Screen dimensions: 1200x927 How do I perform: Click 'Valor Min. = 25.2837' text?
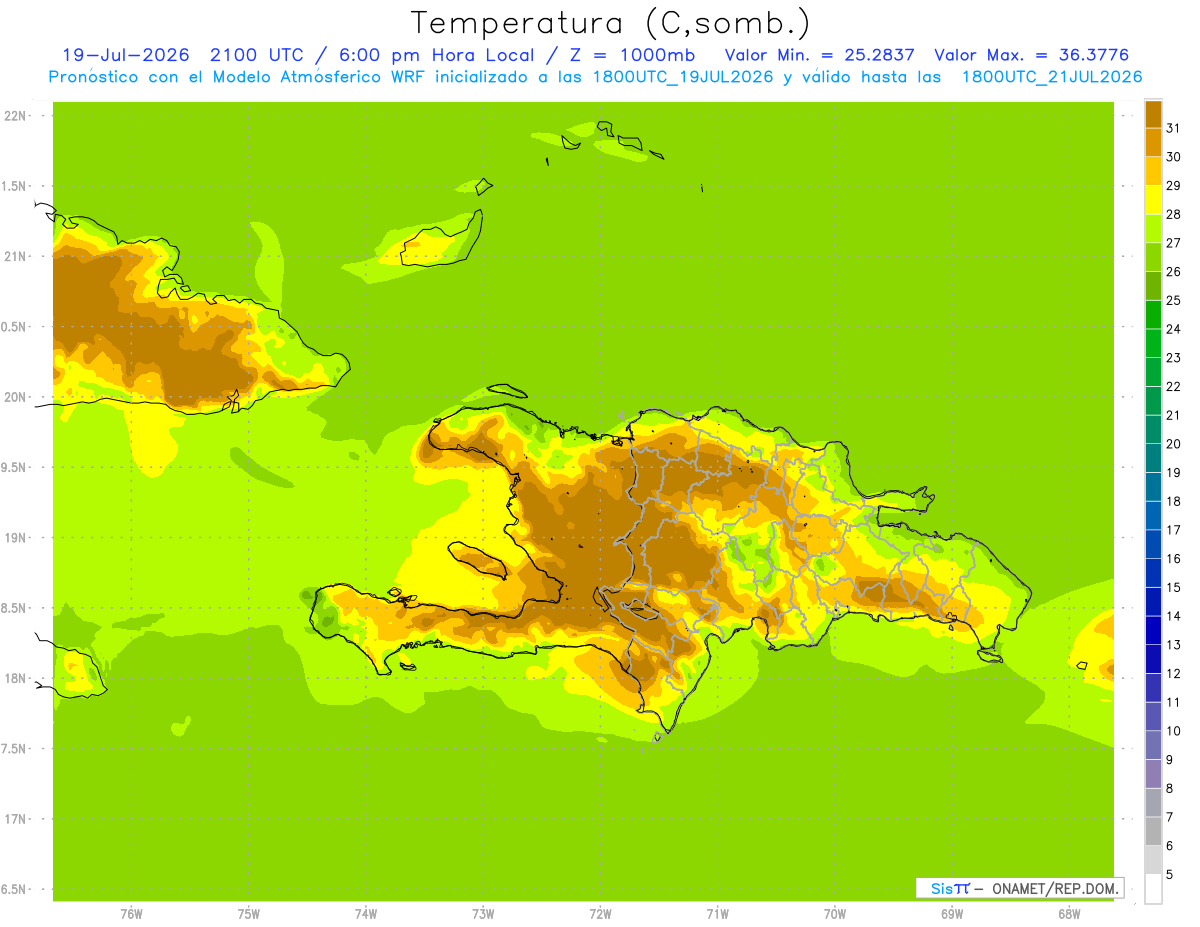(819, 55)
